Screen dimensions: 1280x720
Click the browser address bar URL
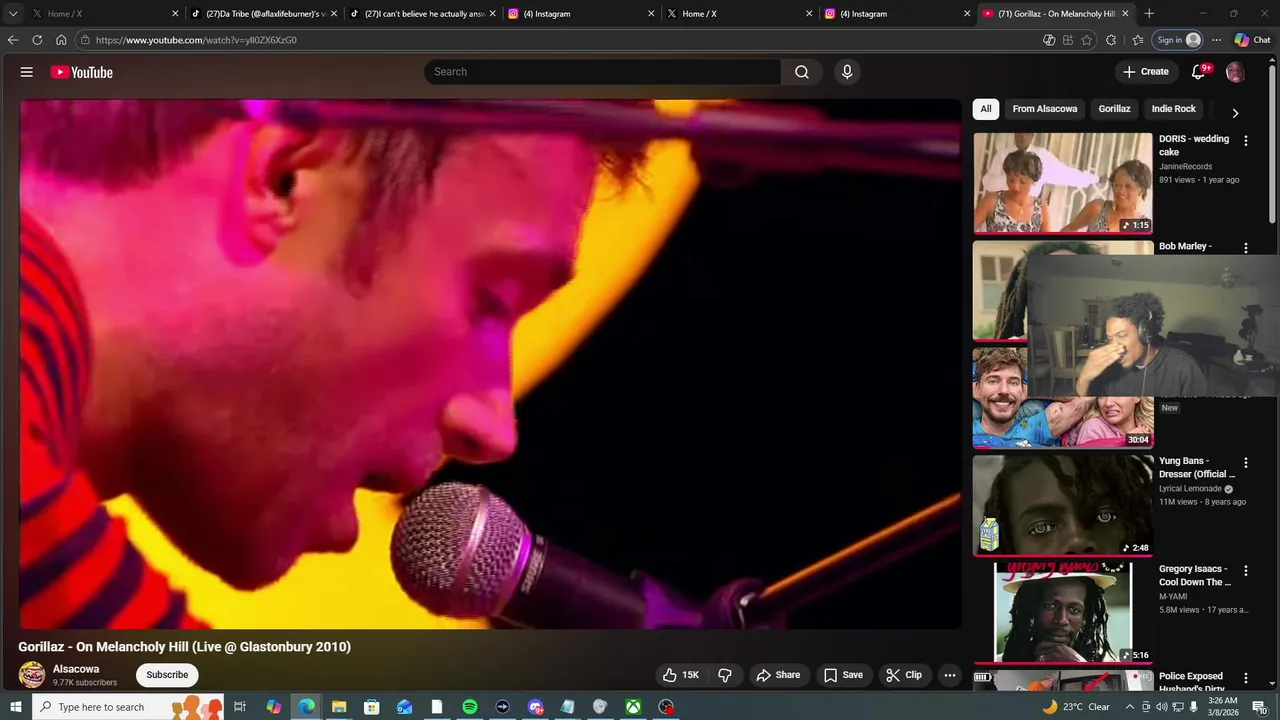[x=196, y=40]
